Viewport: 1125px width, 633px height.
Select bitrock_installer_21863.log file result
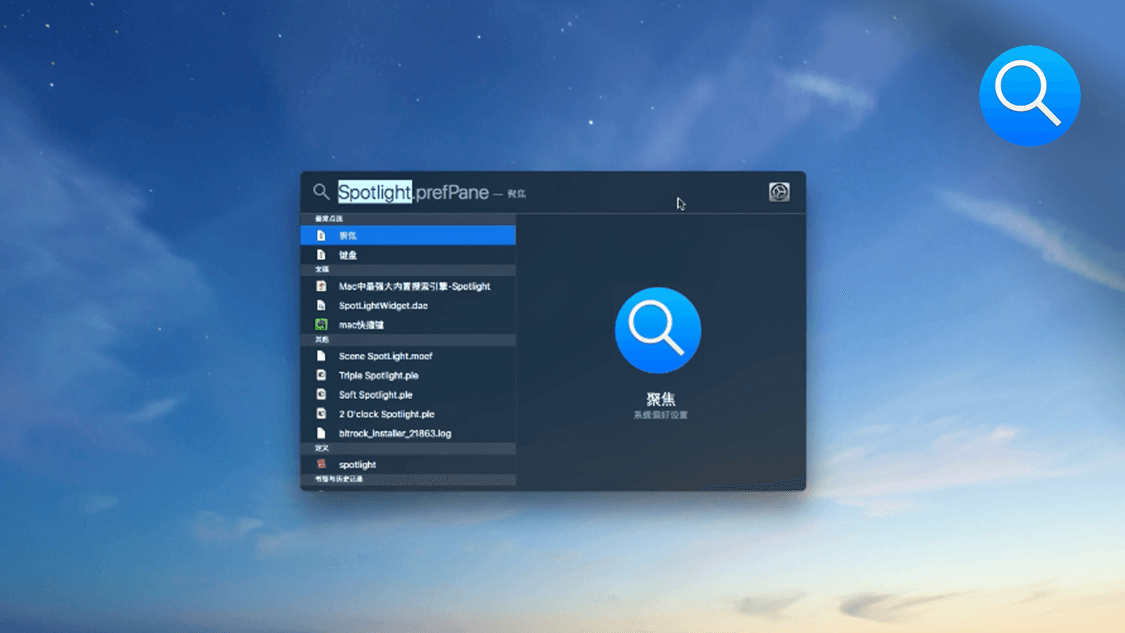(394, 434)
